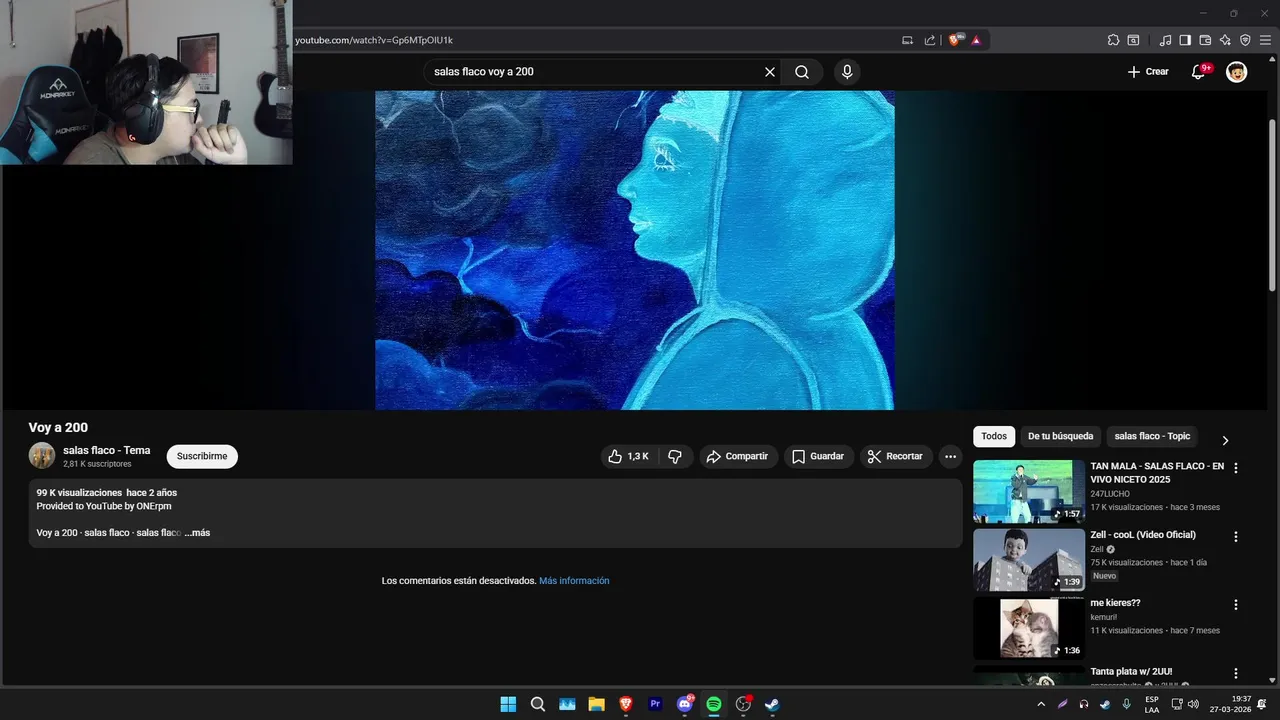The width and height of the screenshot is (1280, 720).
Task: Open Zell - cooL video thumbnail
Action: pos(1029,560)
